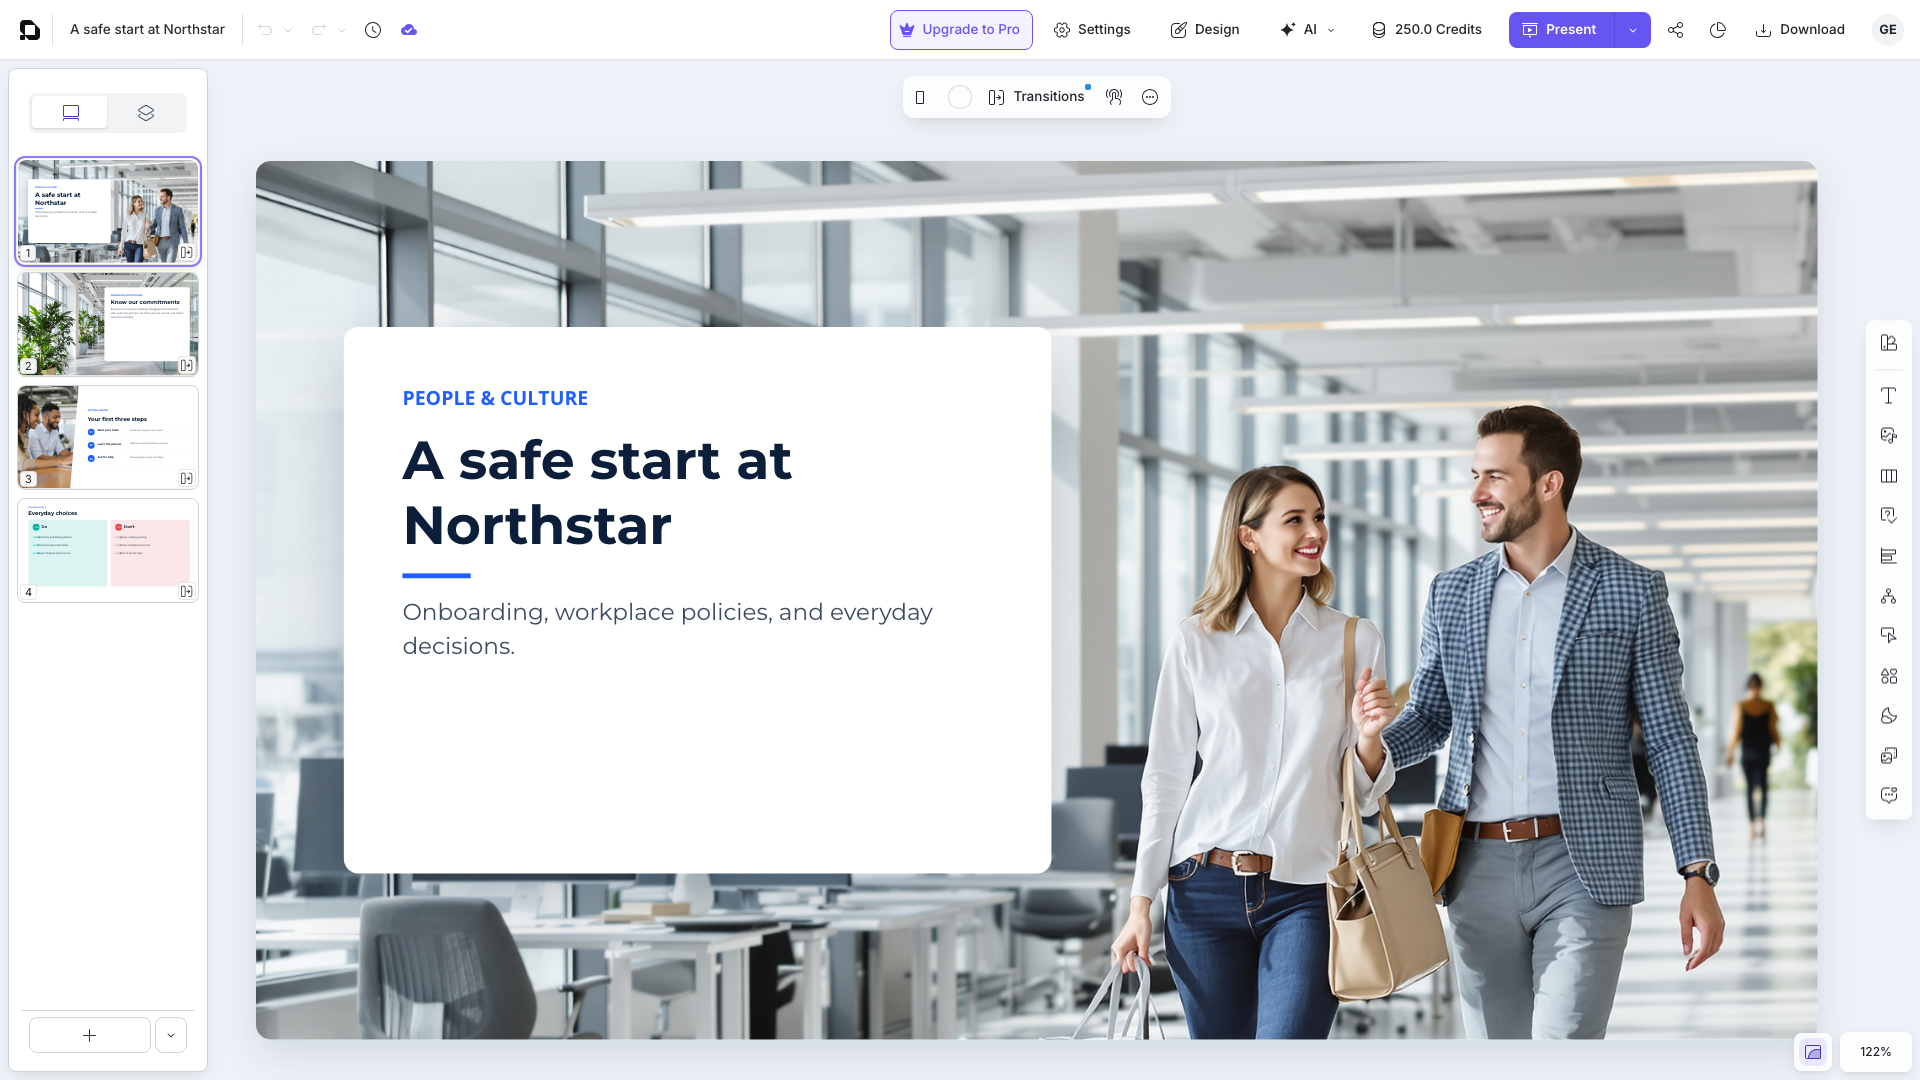Click the Download button

[x=1800, y=30]
